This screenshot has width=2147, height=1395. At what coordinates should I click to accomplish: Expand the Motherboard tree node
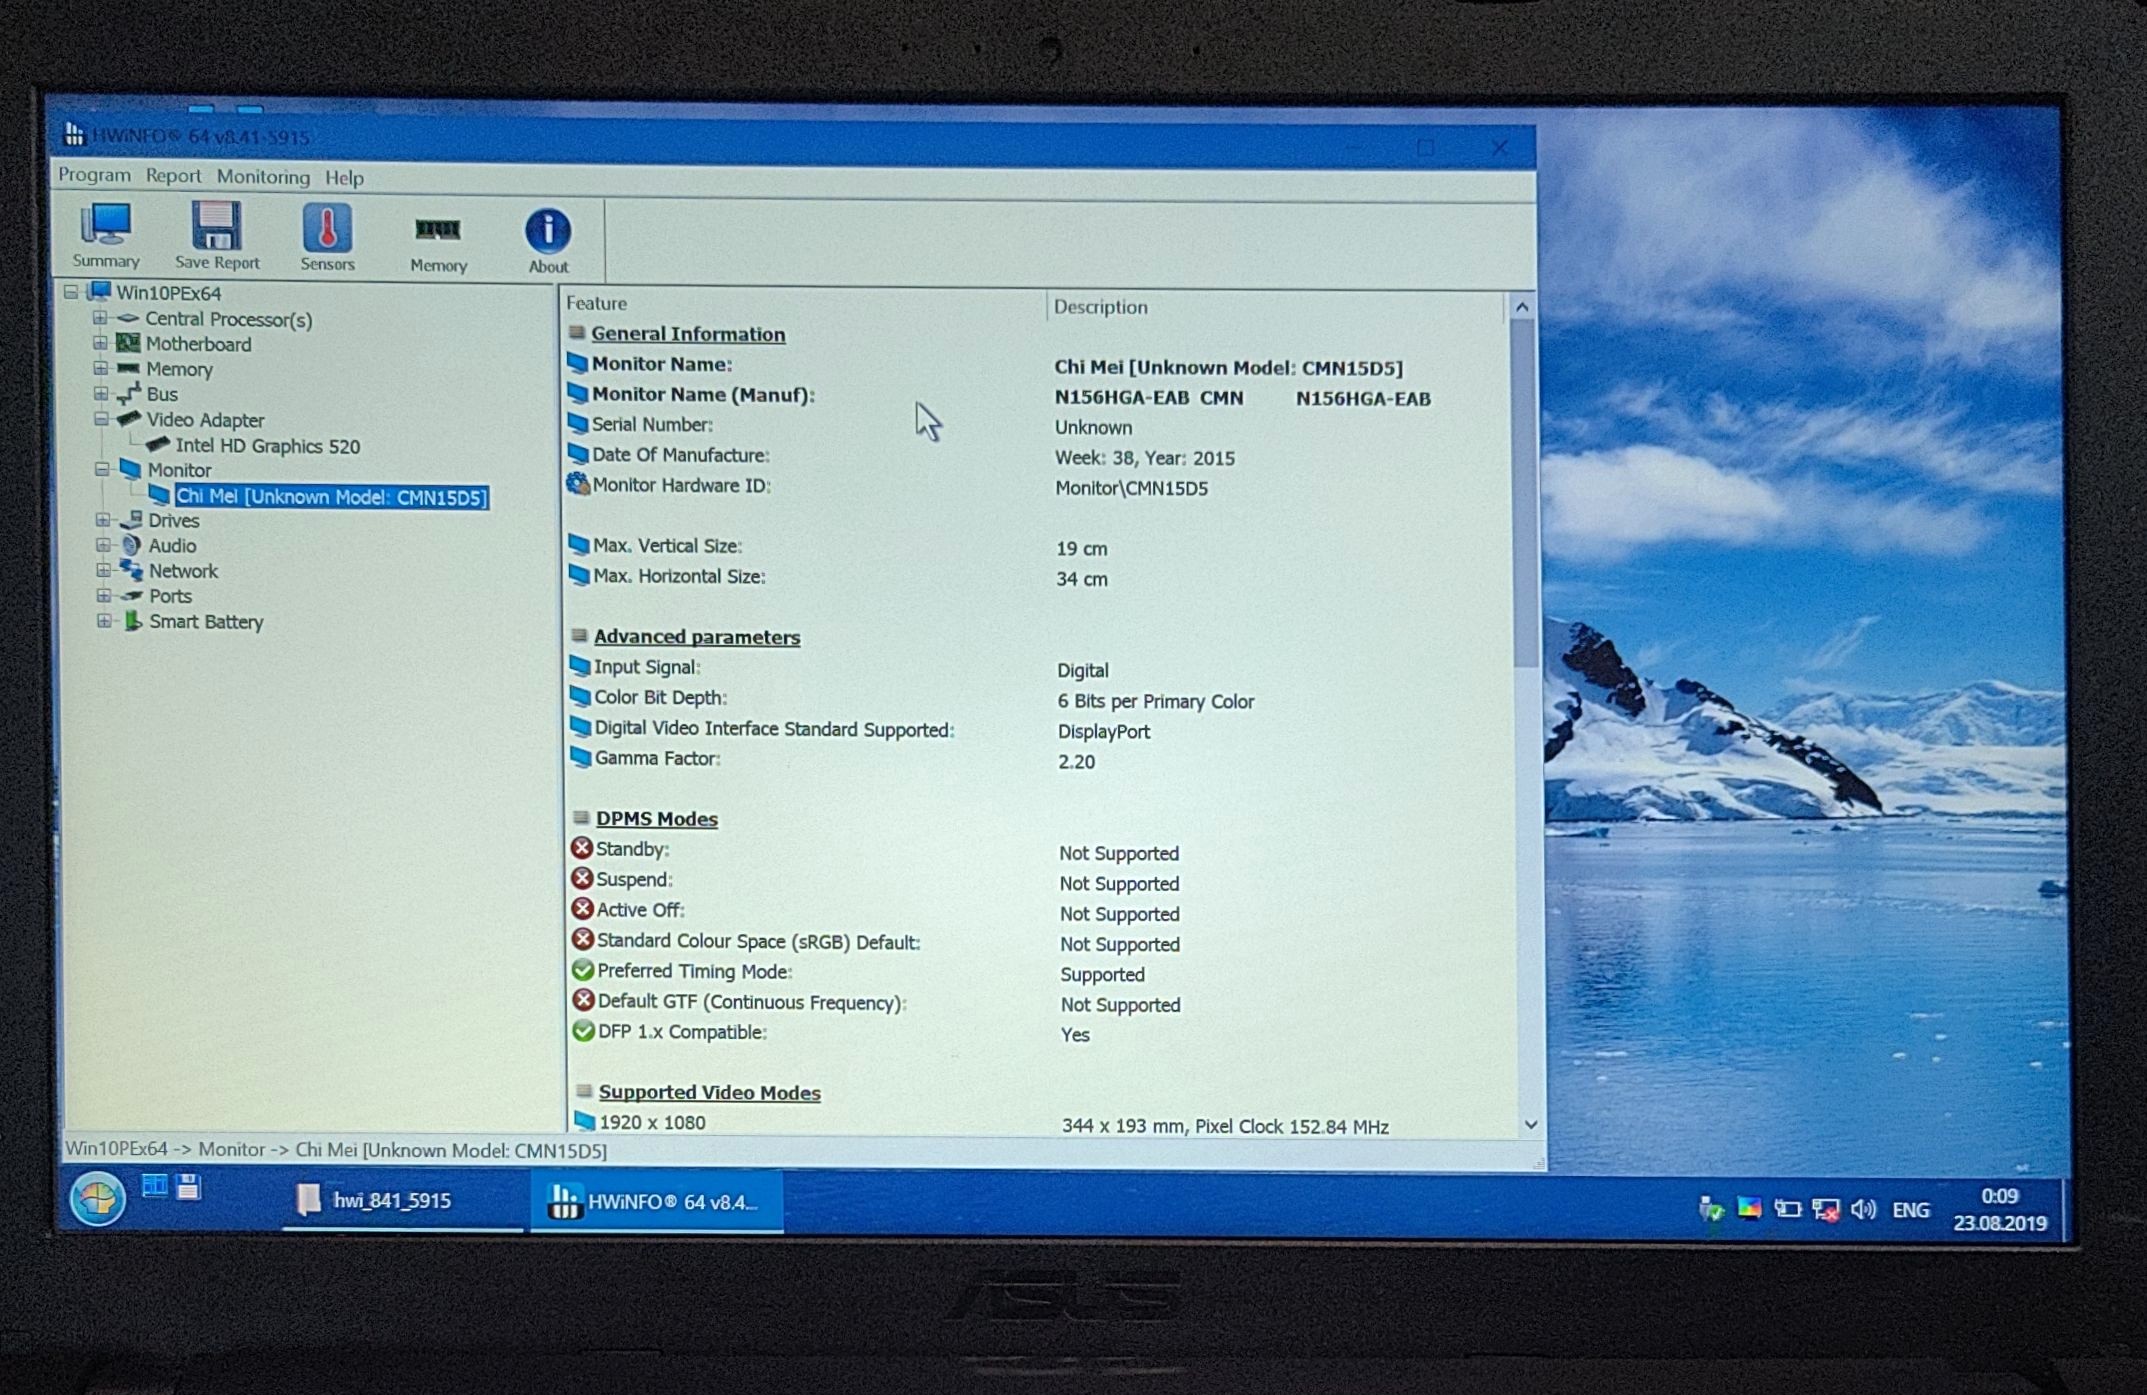click(x=99, y=343)
